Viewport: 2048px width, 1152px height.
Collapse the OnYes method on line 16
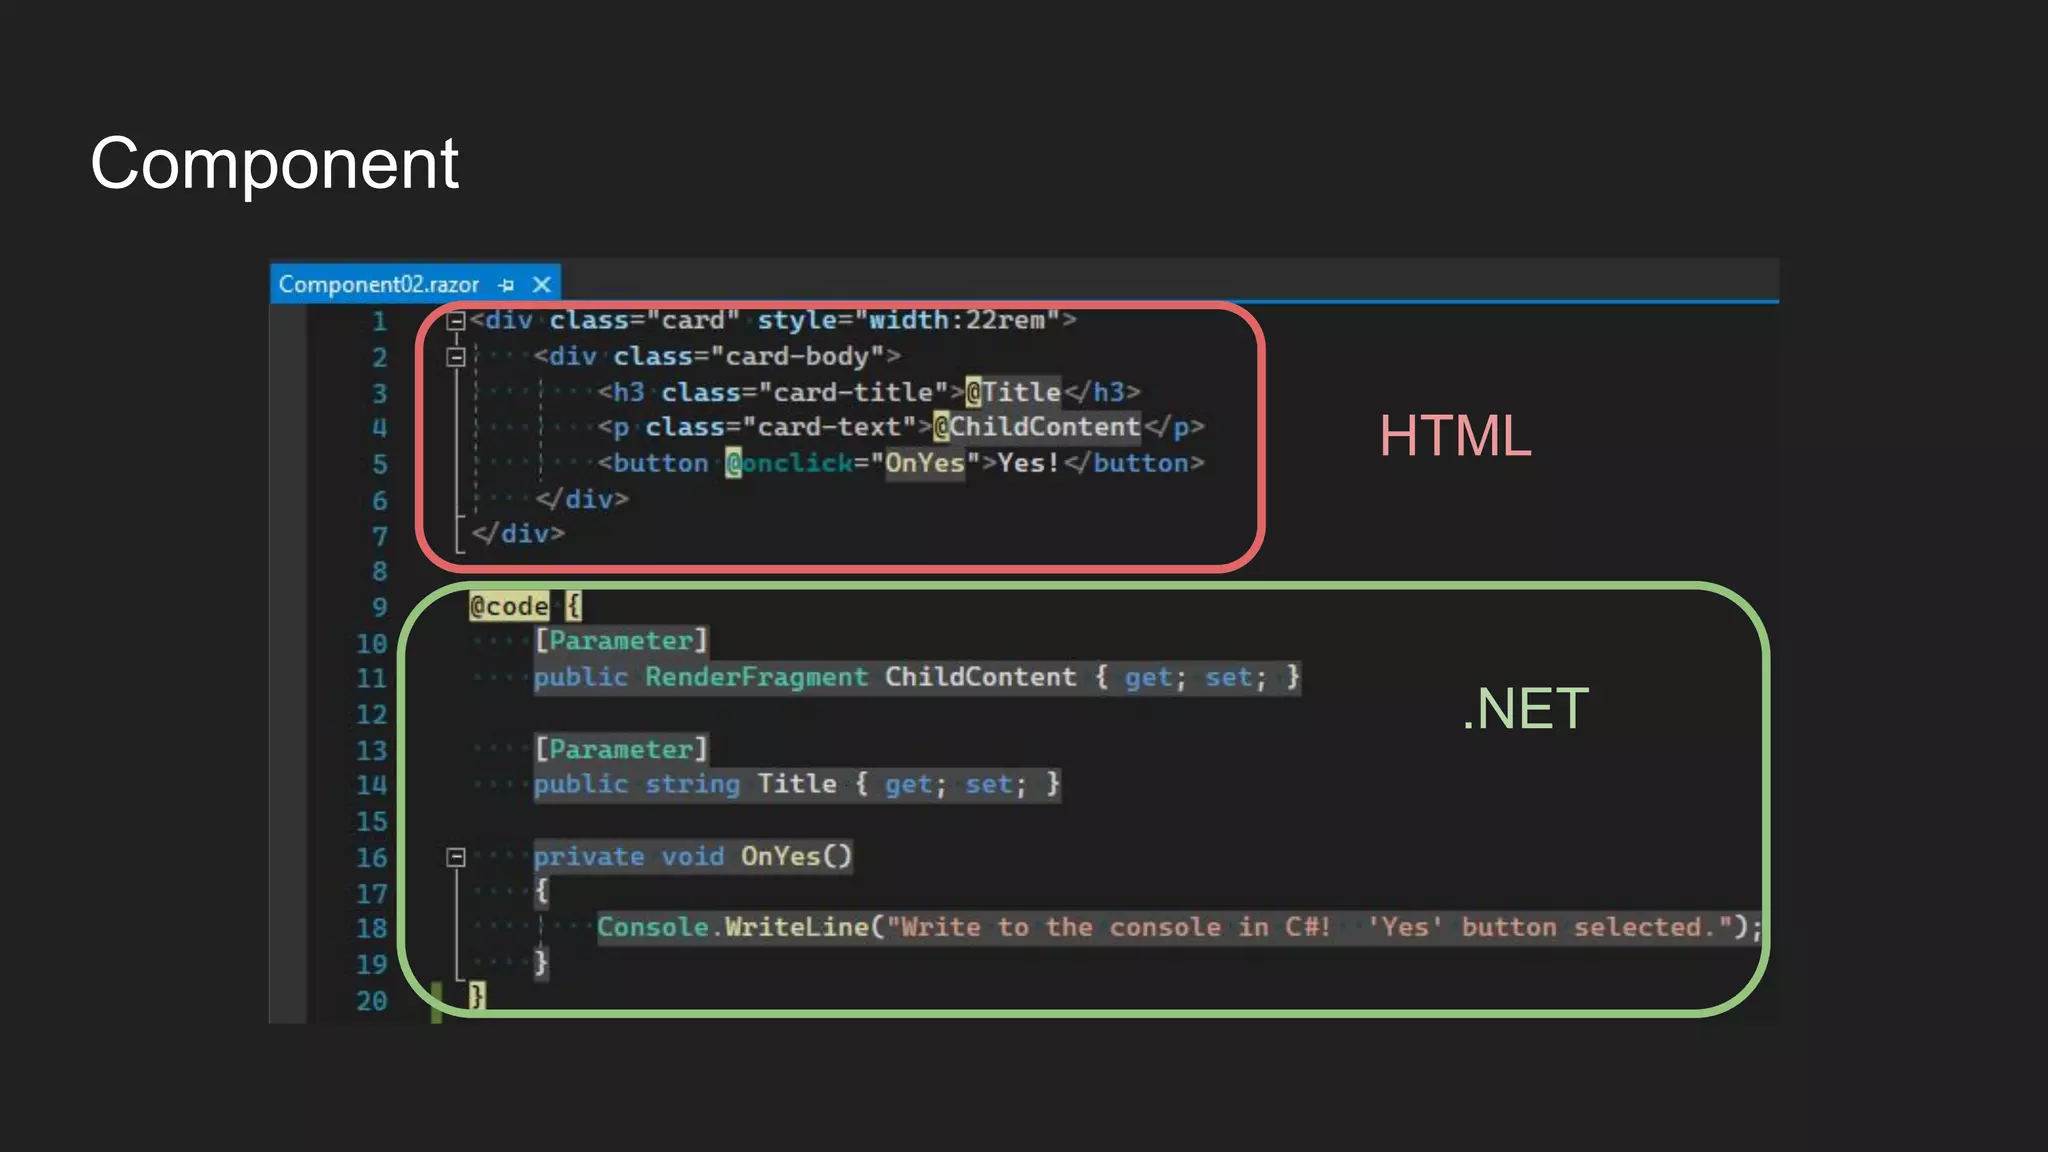pos(456,857)
